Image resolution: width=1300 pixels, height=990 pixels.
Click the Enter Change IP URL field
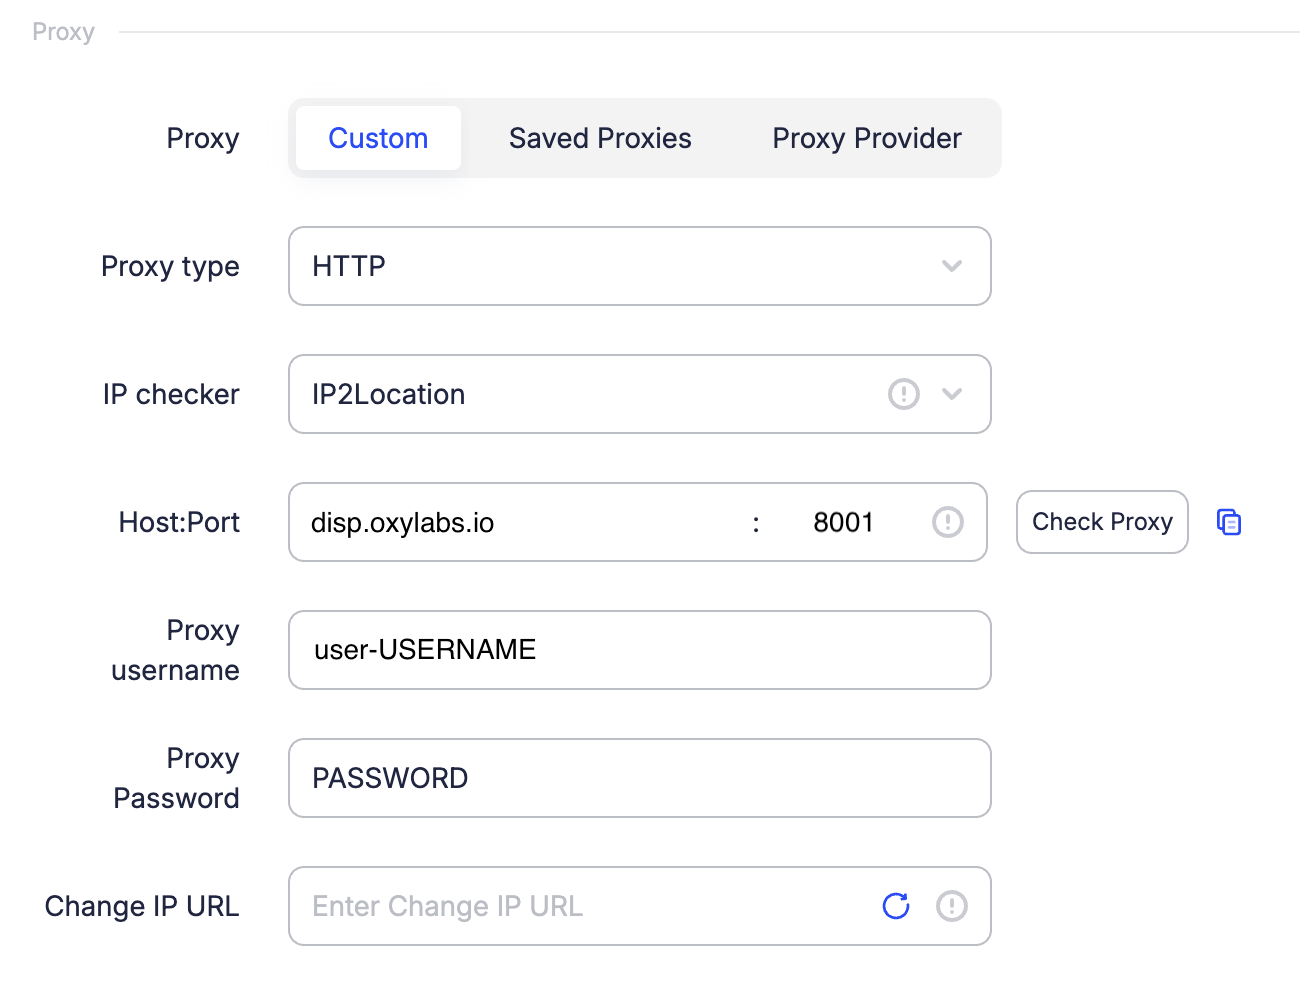point(580,906)
